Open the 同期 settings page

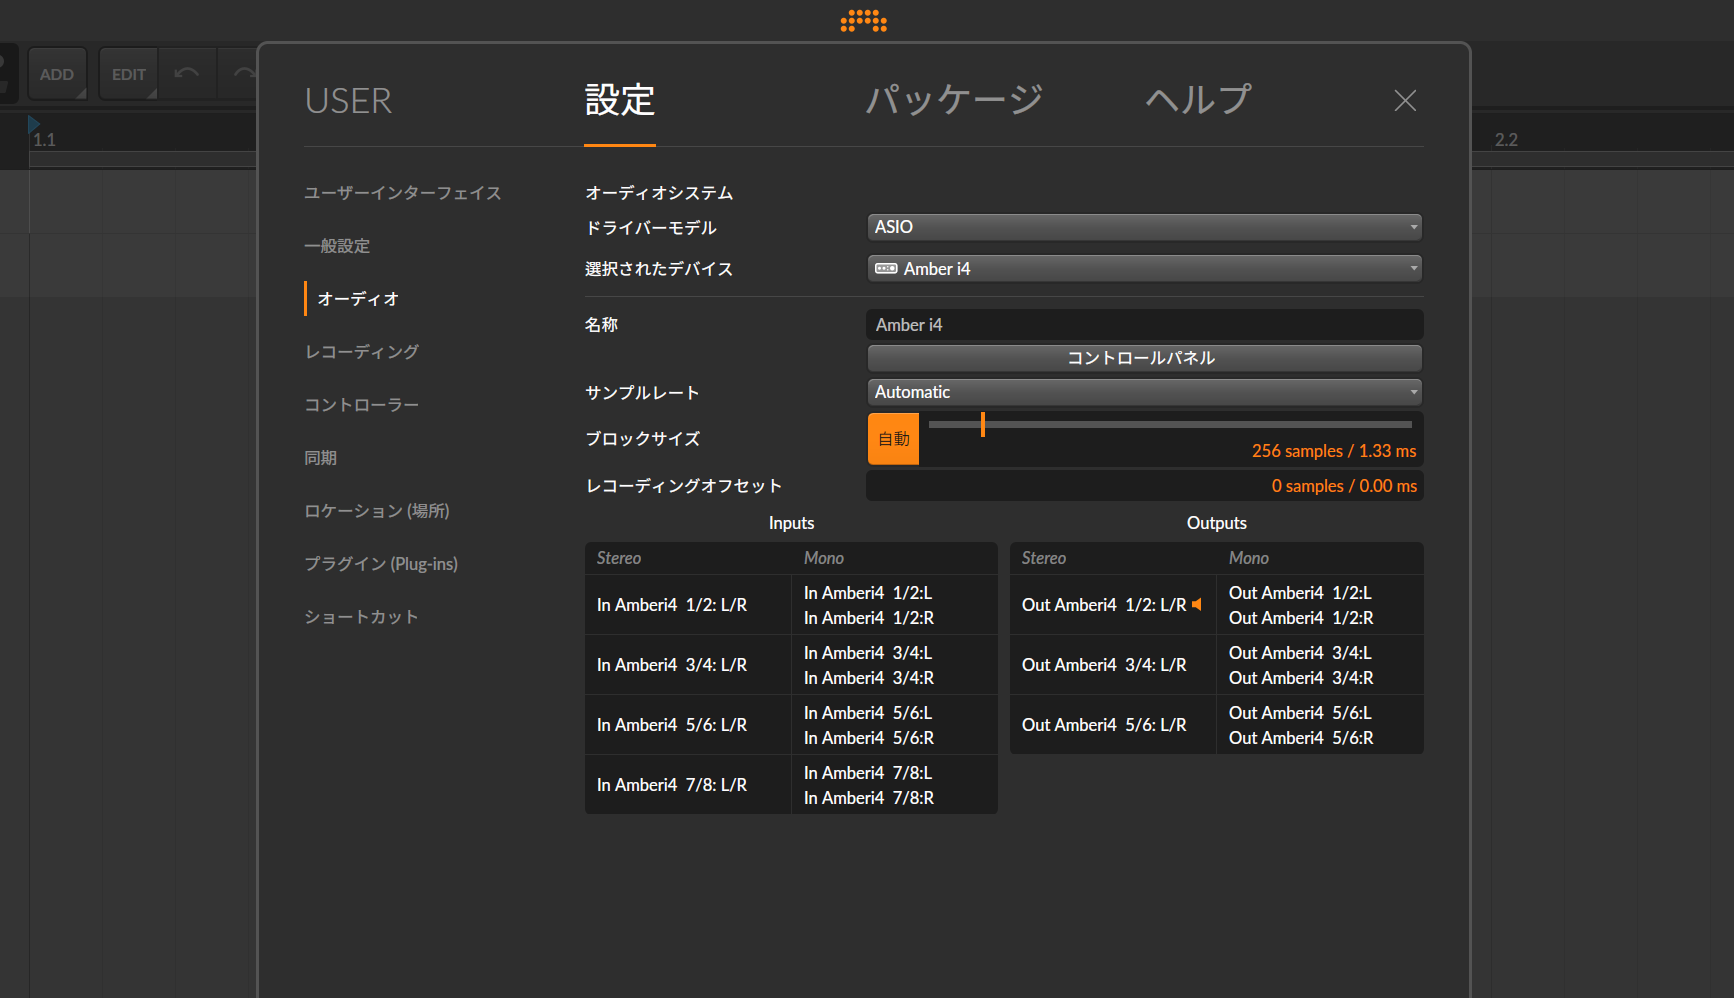321,458
